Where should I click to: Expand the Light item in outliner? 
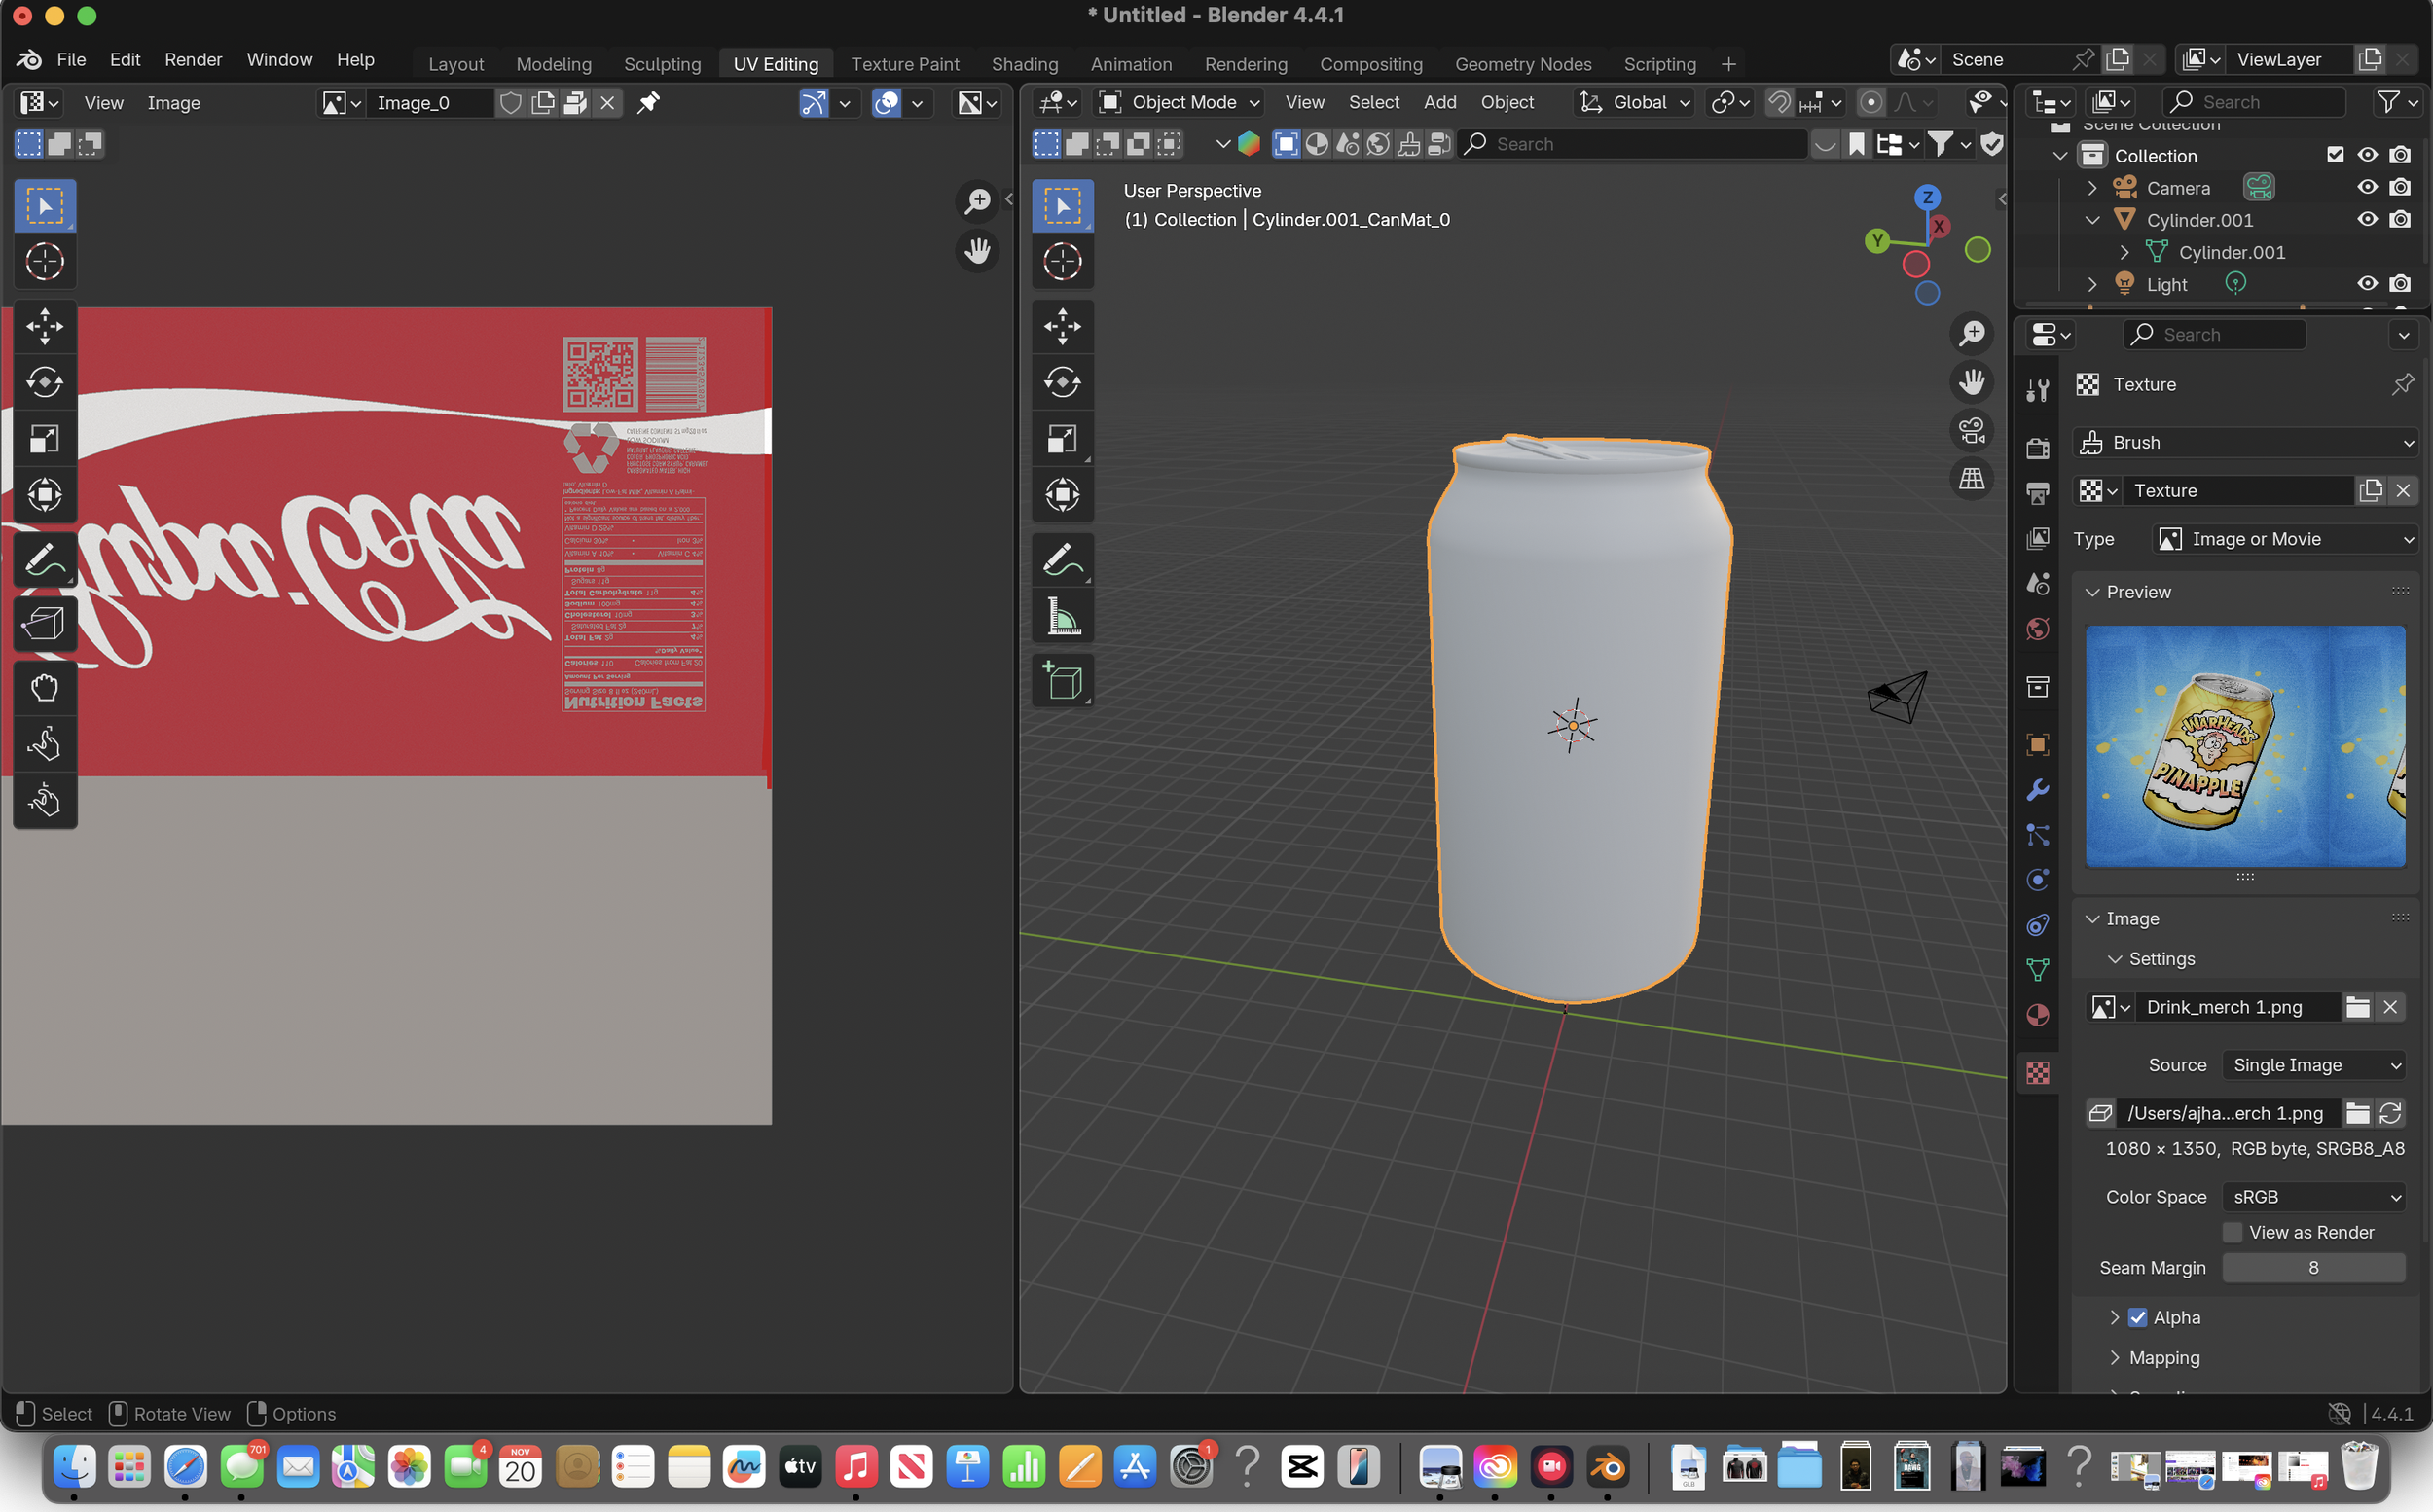pyautogui.click(x=2091, y=284)
